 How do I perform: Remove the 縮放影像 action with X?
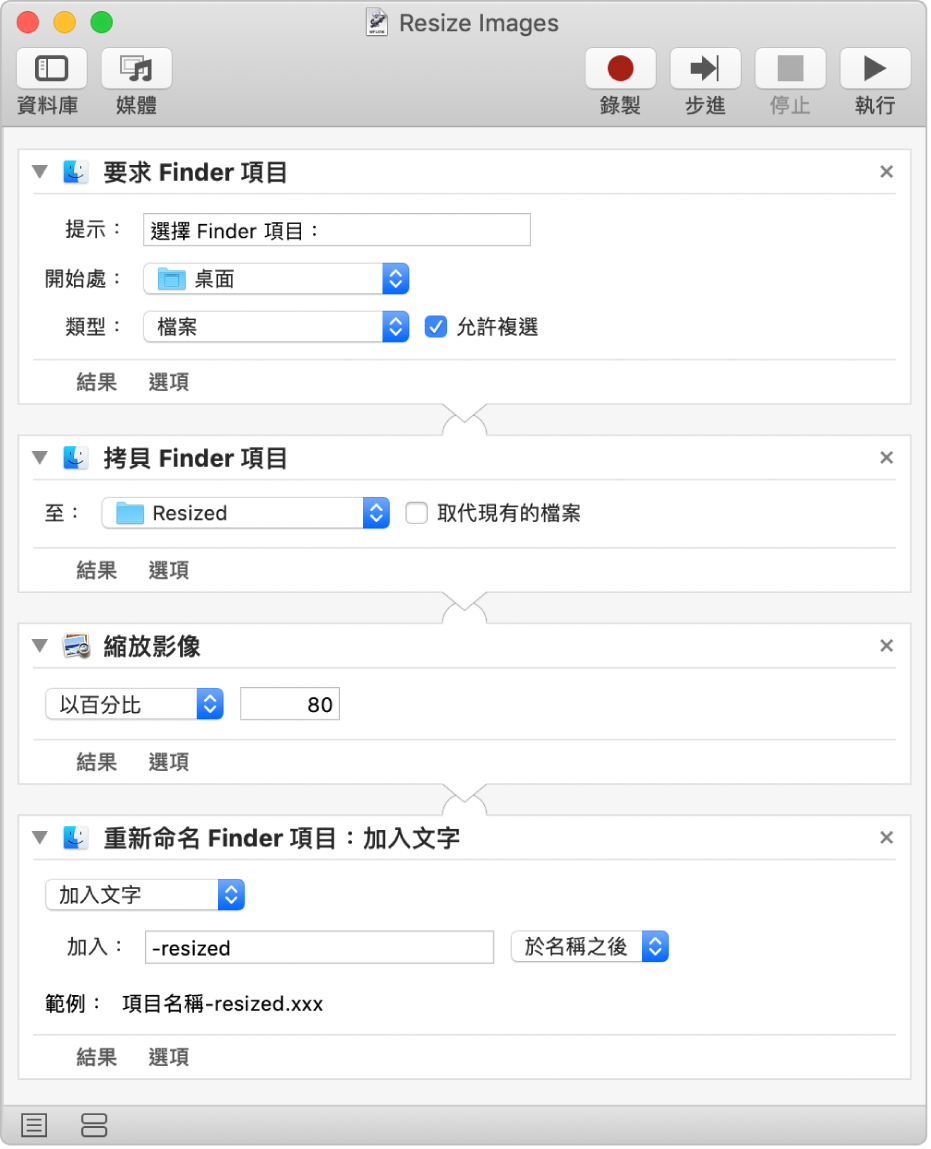point(886,646)
